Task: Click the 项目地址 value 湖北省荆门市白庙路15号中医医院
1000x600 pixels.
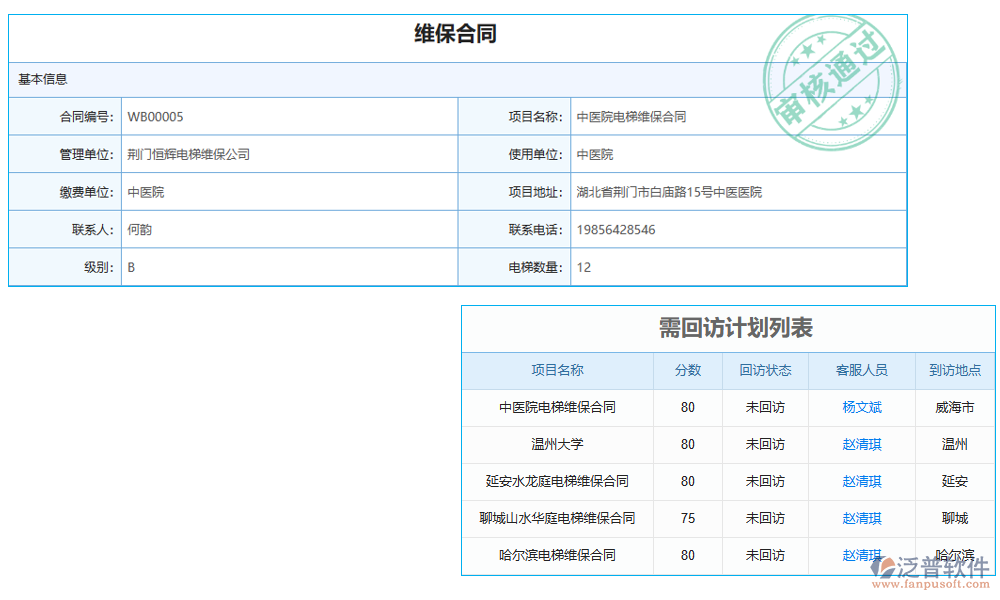Action: [669, 192]
